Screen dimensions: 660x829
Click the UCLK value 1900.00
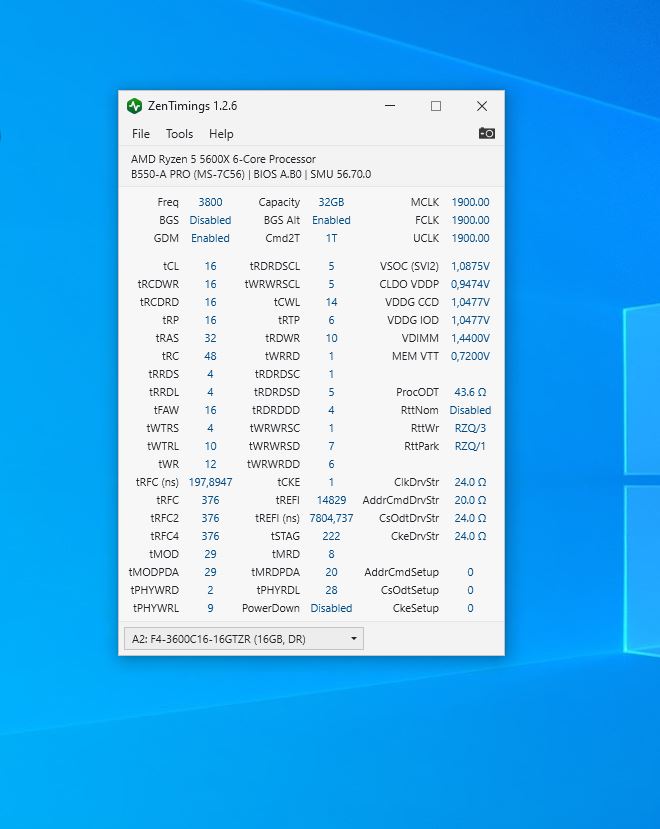(x=470, y=238)
